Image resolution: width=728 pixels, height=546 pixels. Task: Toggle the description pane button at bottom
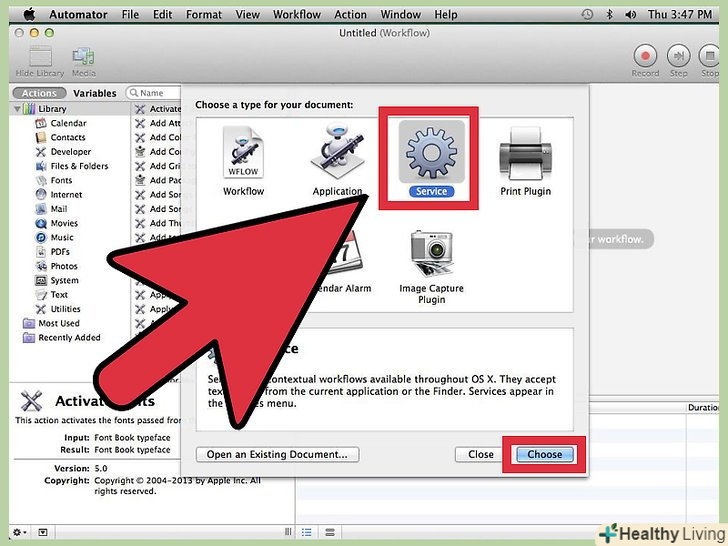click(43, 533)
